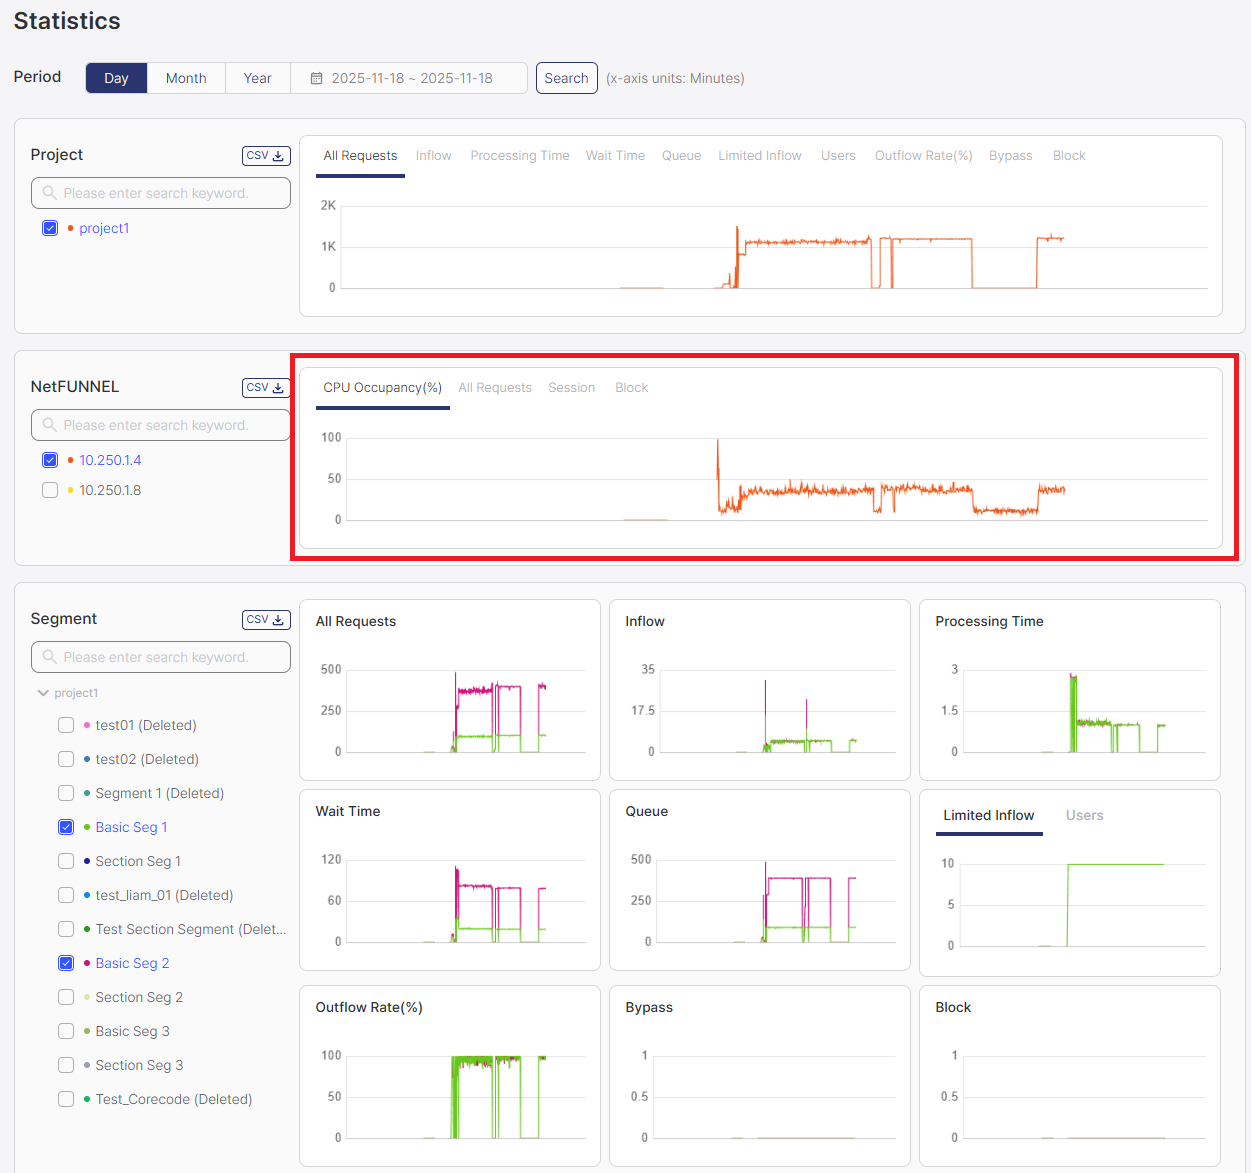Click the Search button

tap(566, 77)
